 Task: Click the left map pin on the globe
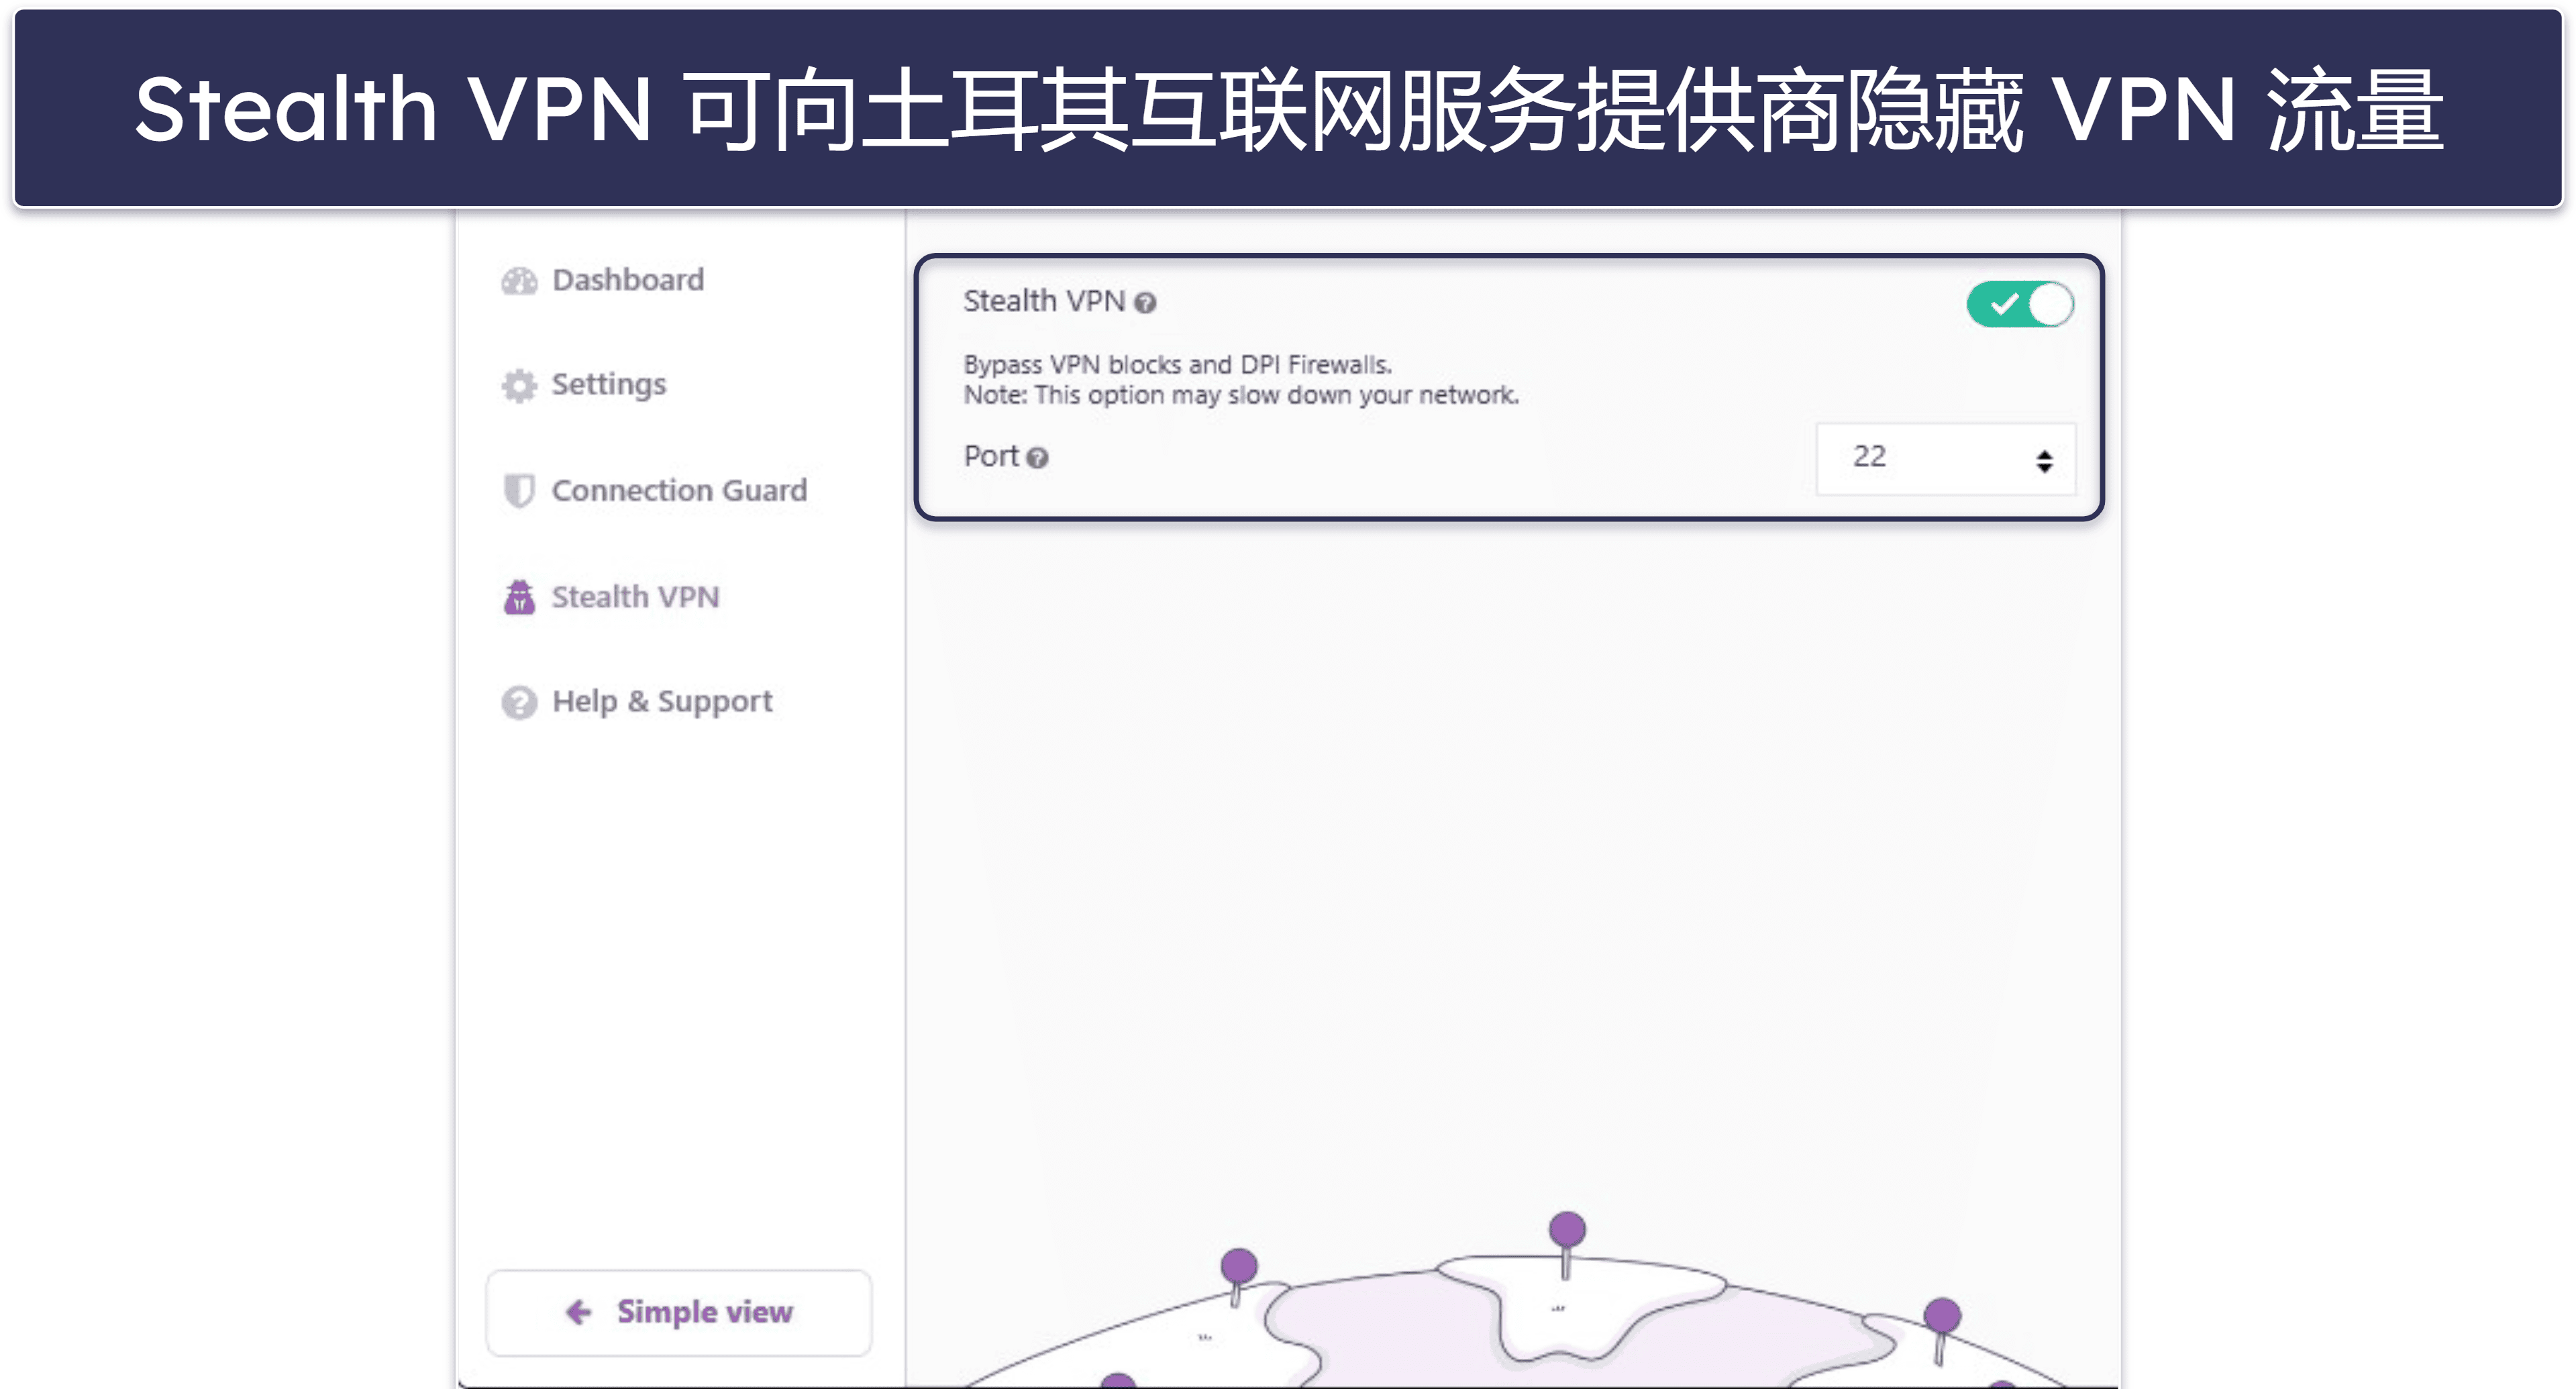[x=1238, y=1277]
